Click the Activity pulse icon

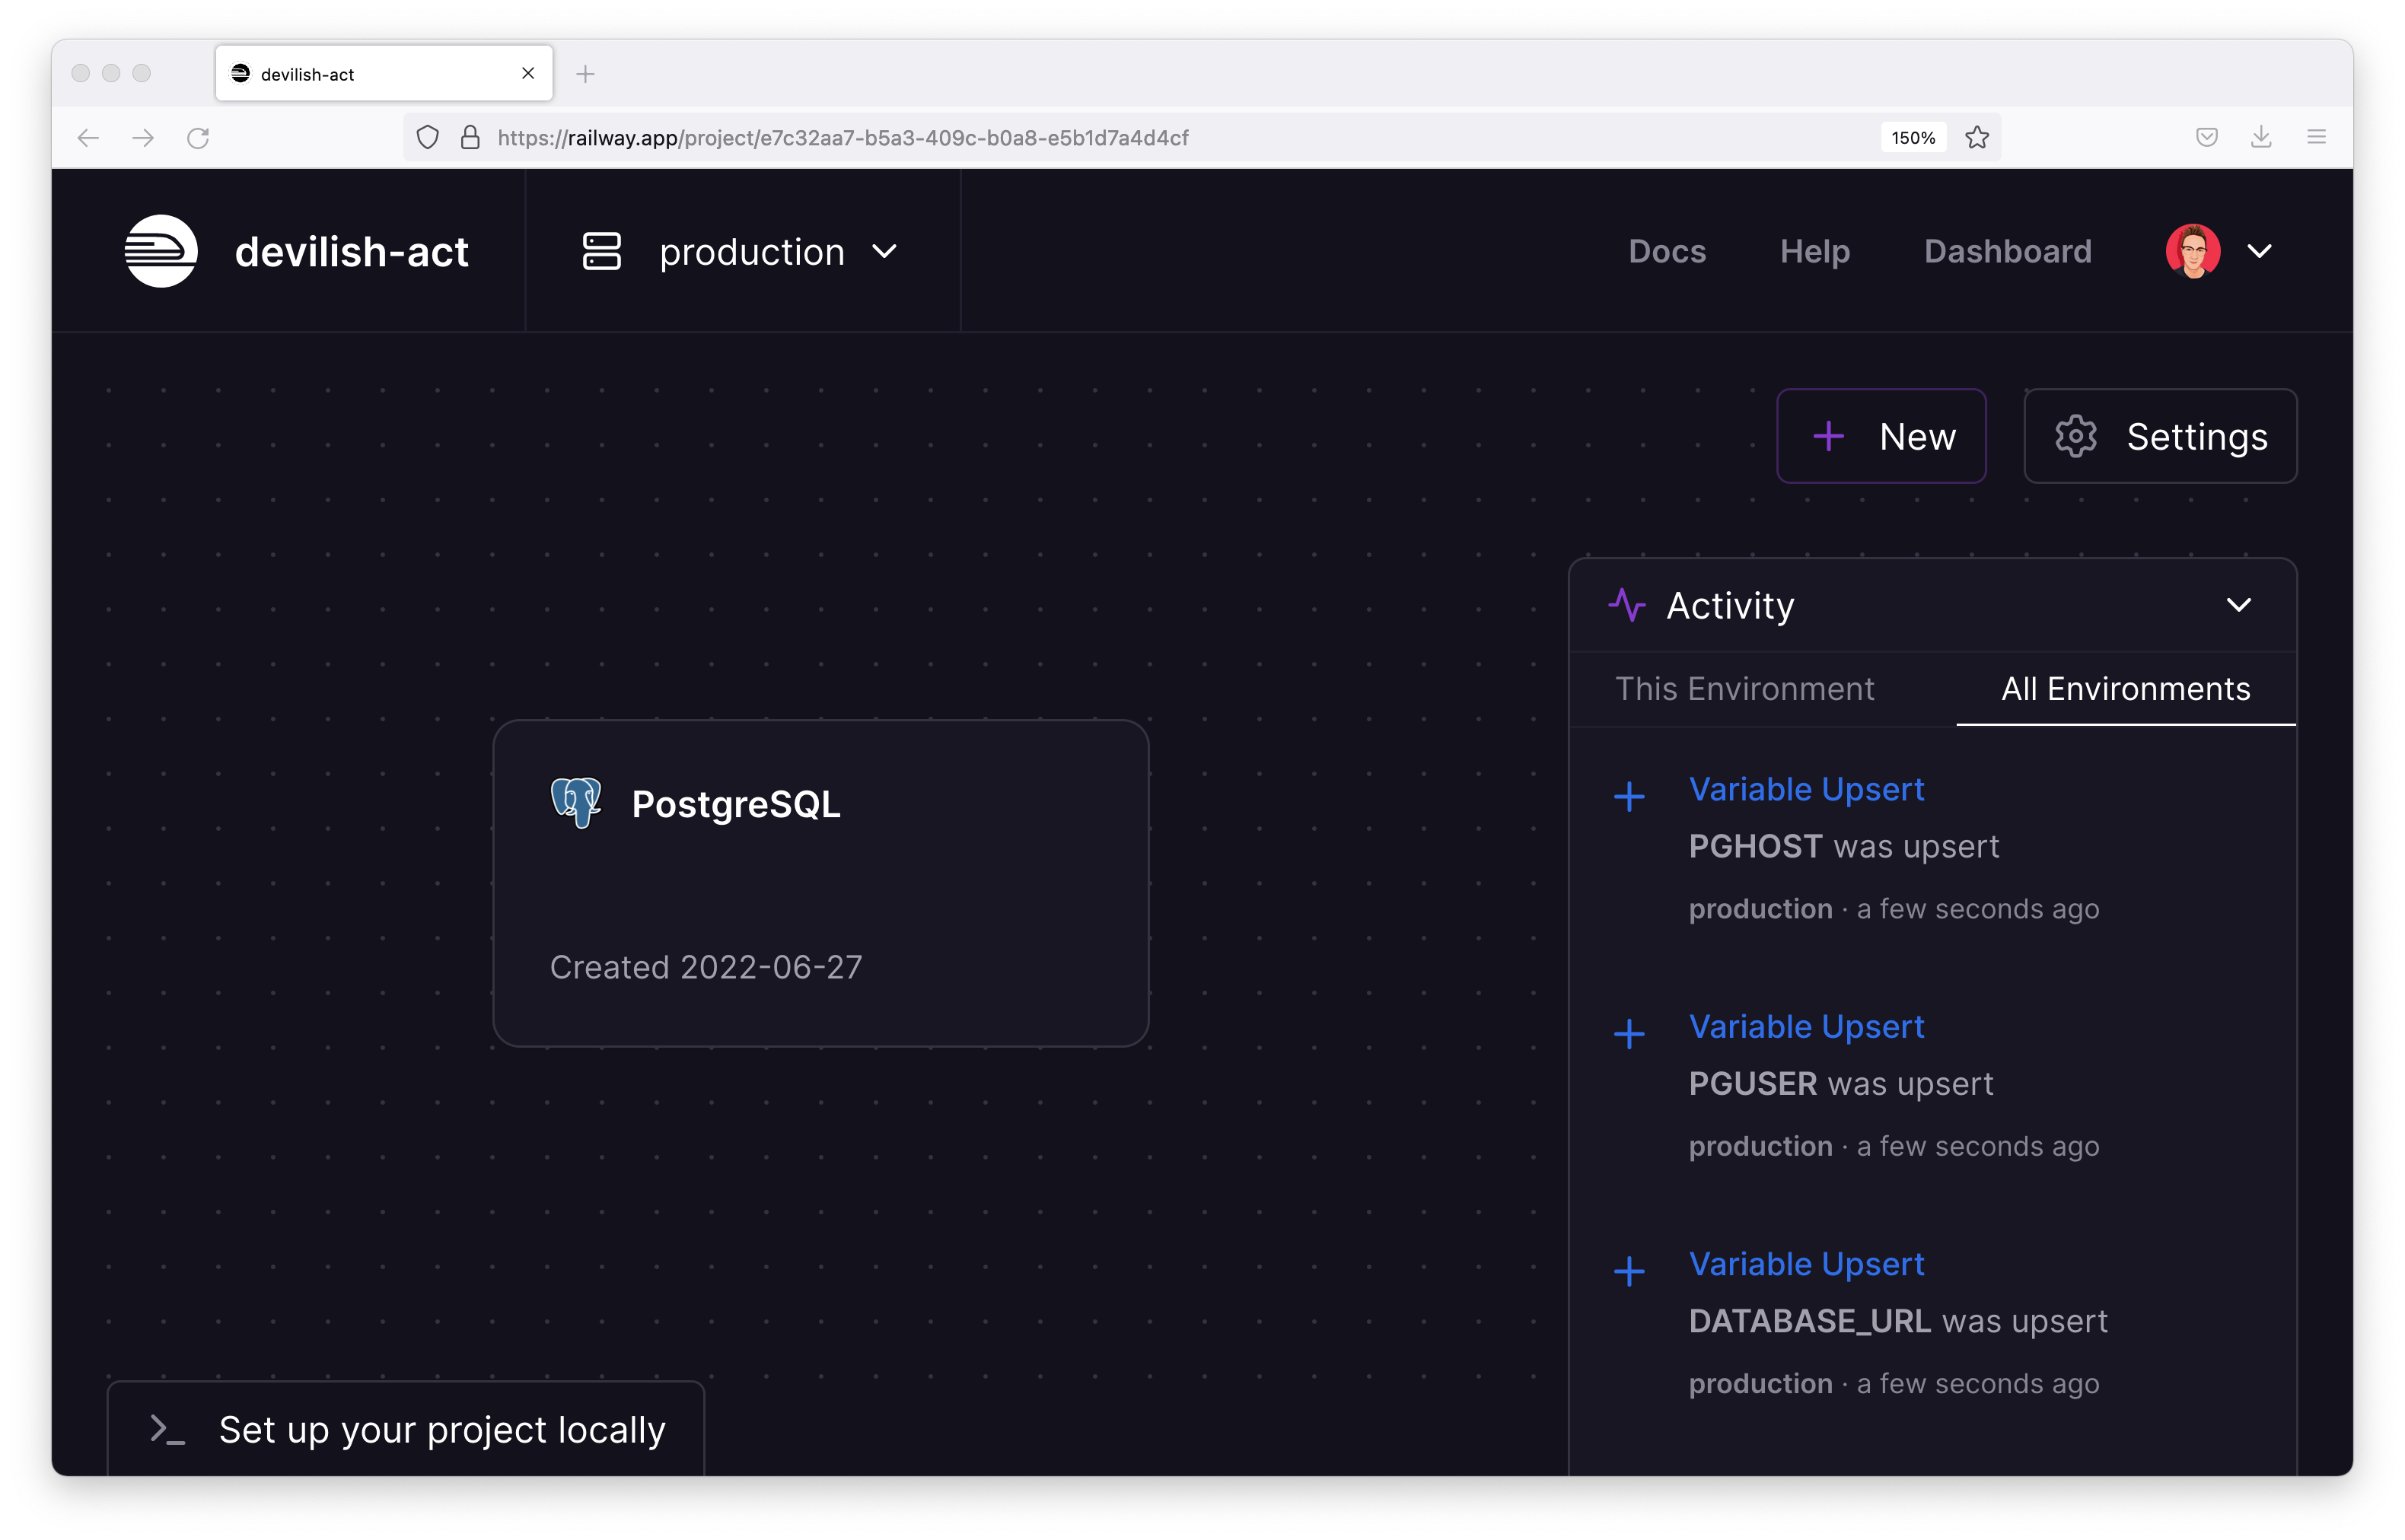1627,605
